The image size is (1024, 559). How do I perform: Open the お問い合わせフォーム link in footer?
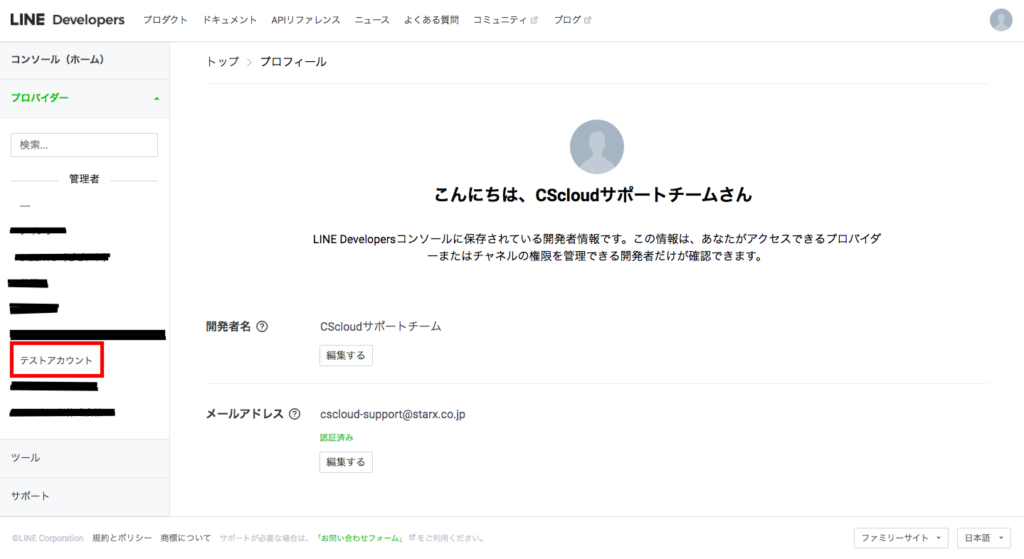point(359,538)
